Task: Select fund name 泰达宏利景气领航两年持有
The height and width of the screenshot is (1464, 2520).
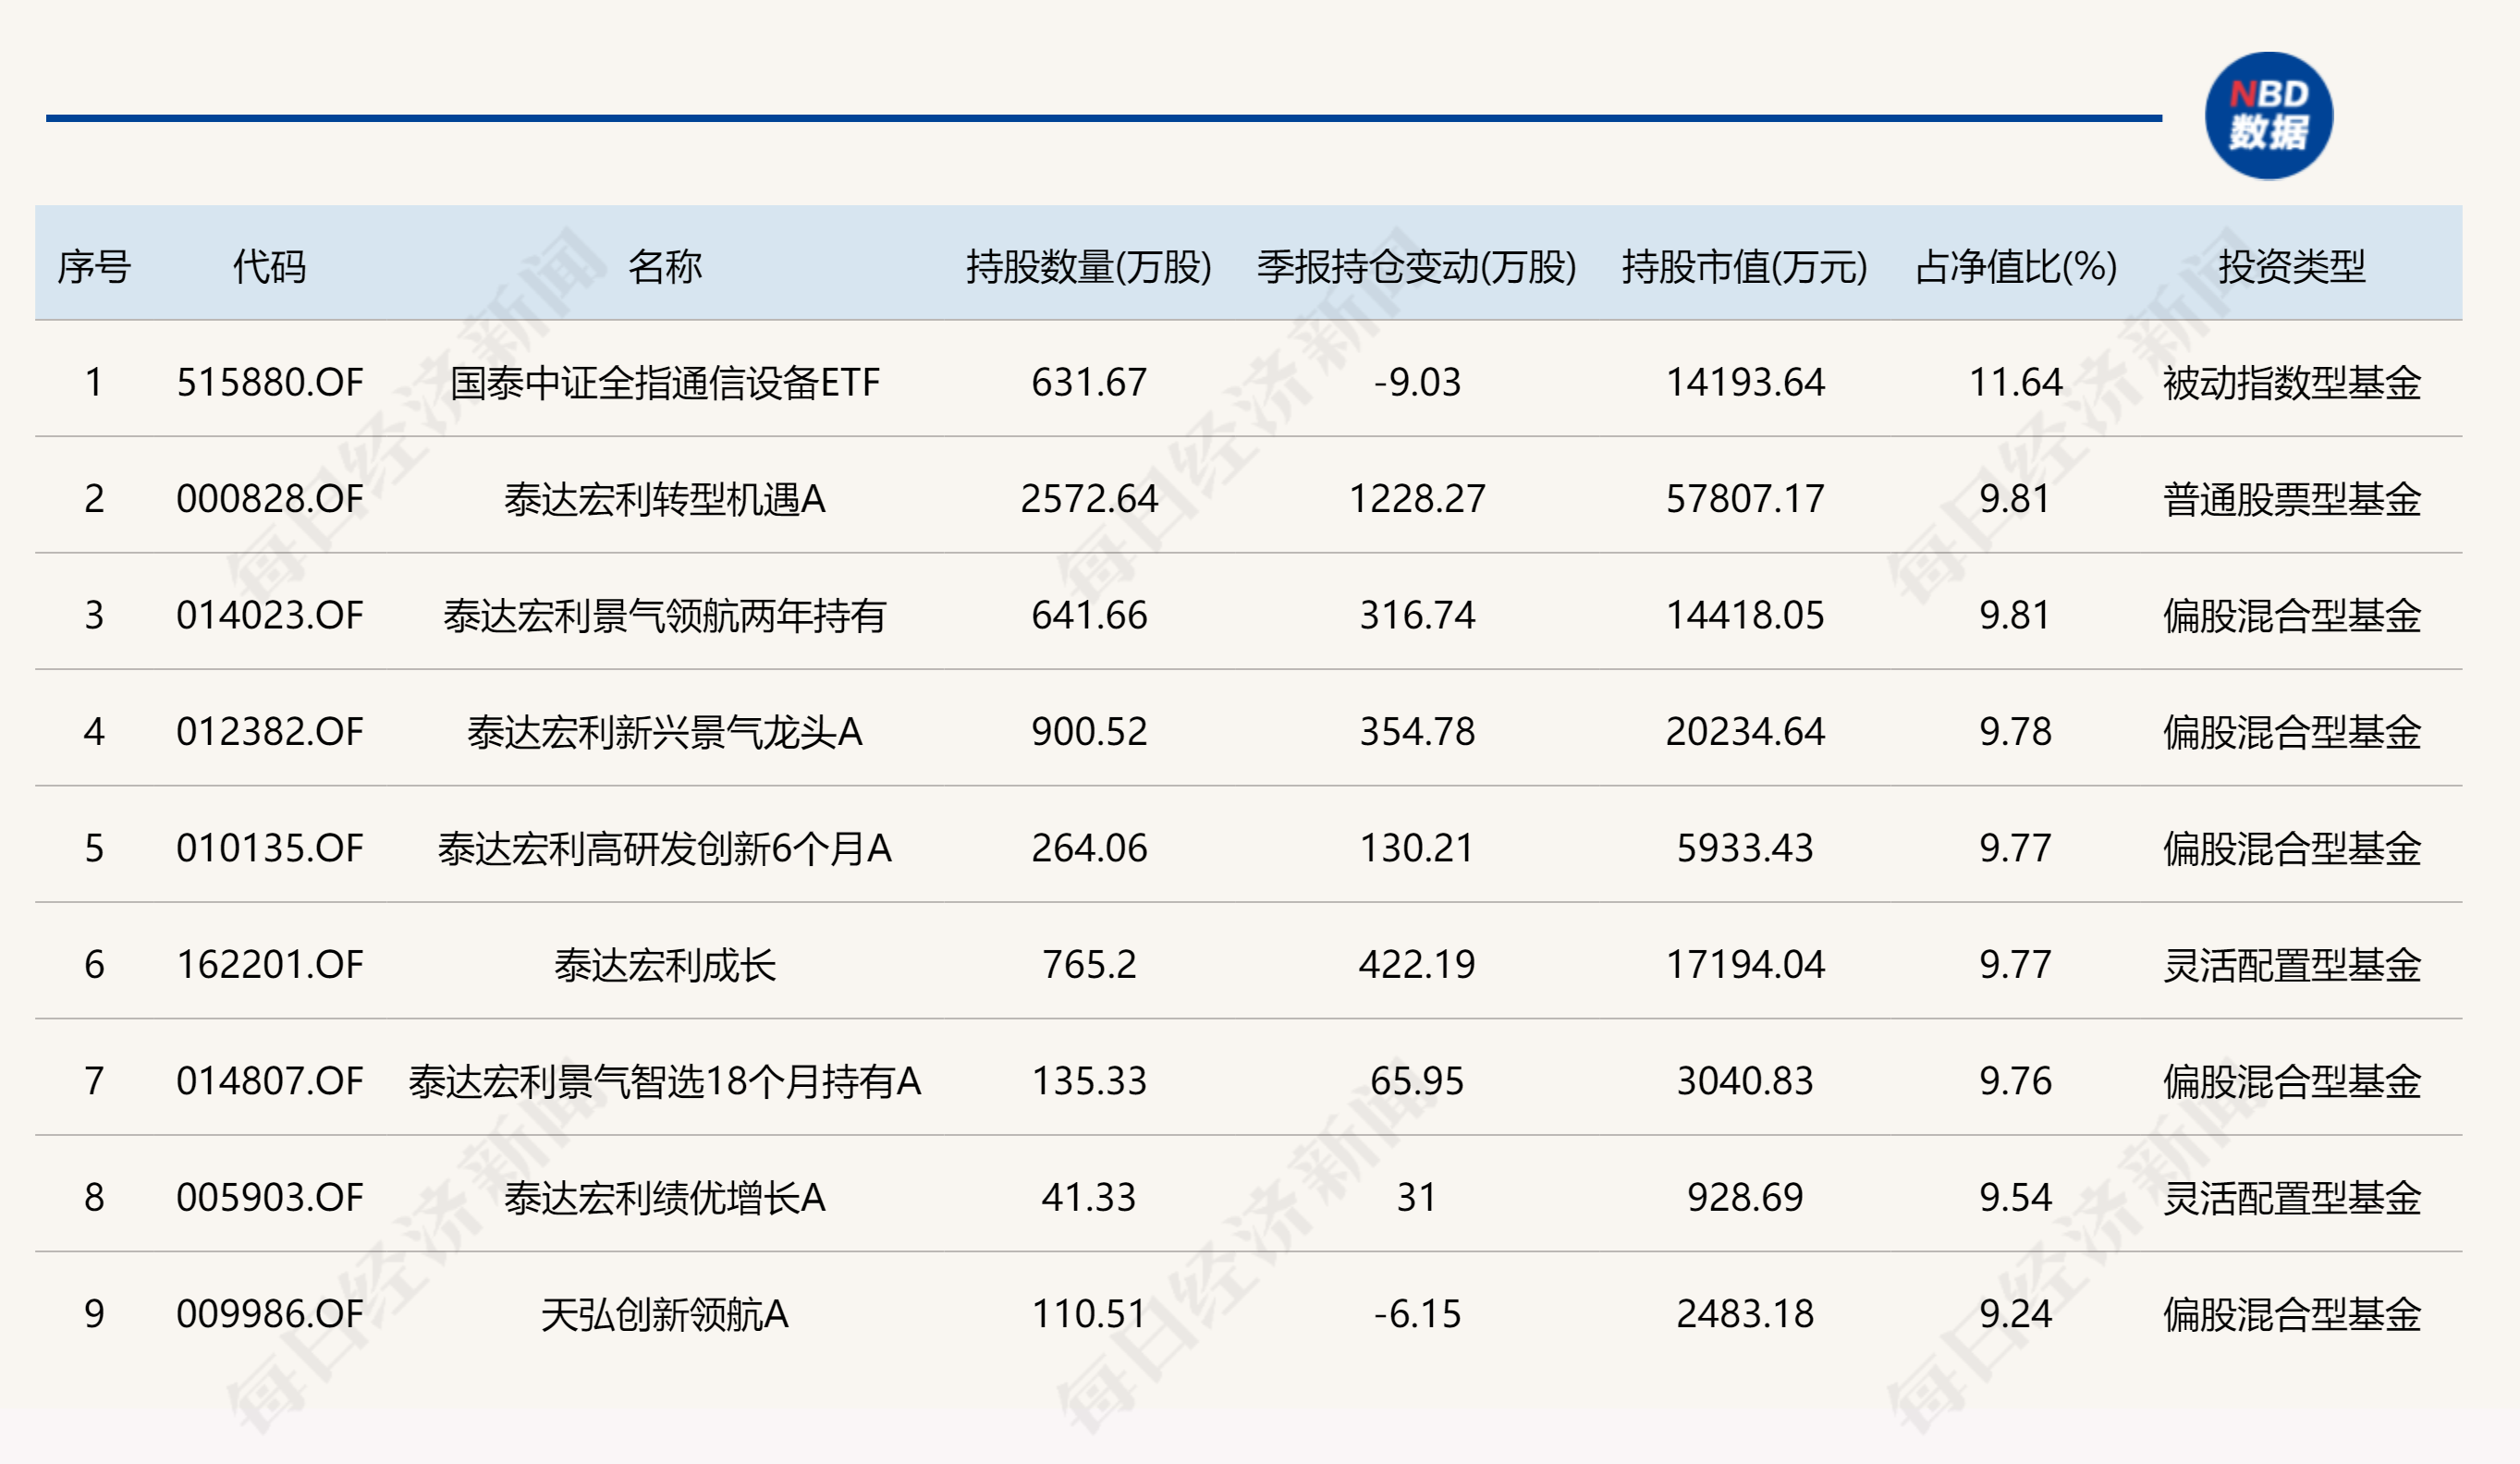Action: [x=665, y=616]
